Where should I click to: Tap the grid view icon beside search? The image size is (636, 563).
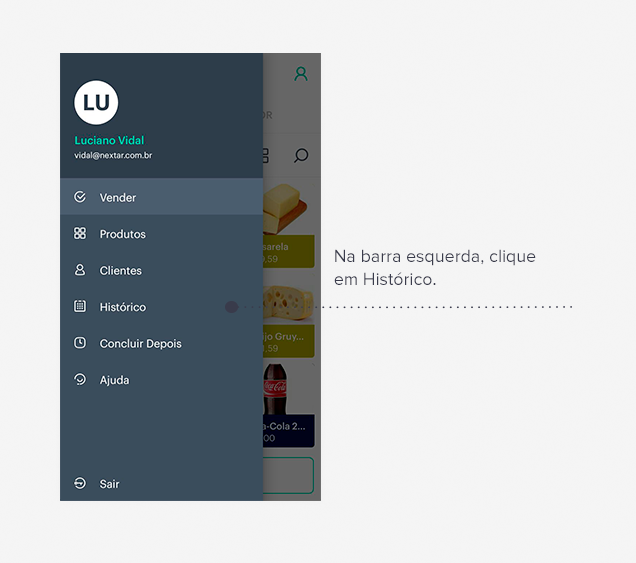[x=266, y=155]
